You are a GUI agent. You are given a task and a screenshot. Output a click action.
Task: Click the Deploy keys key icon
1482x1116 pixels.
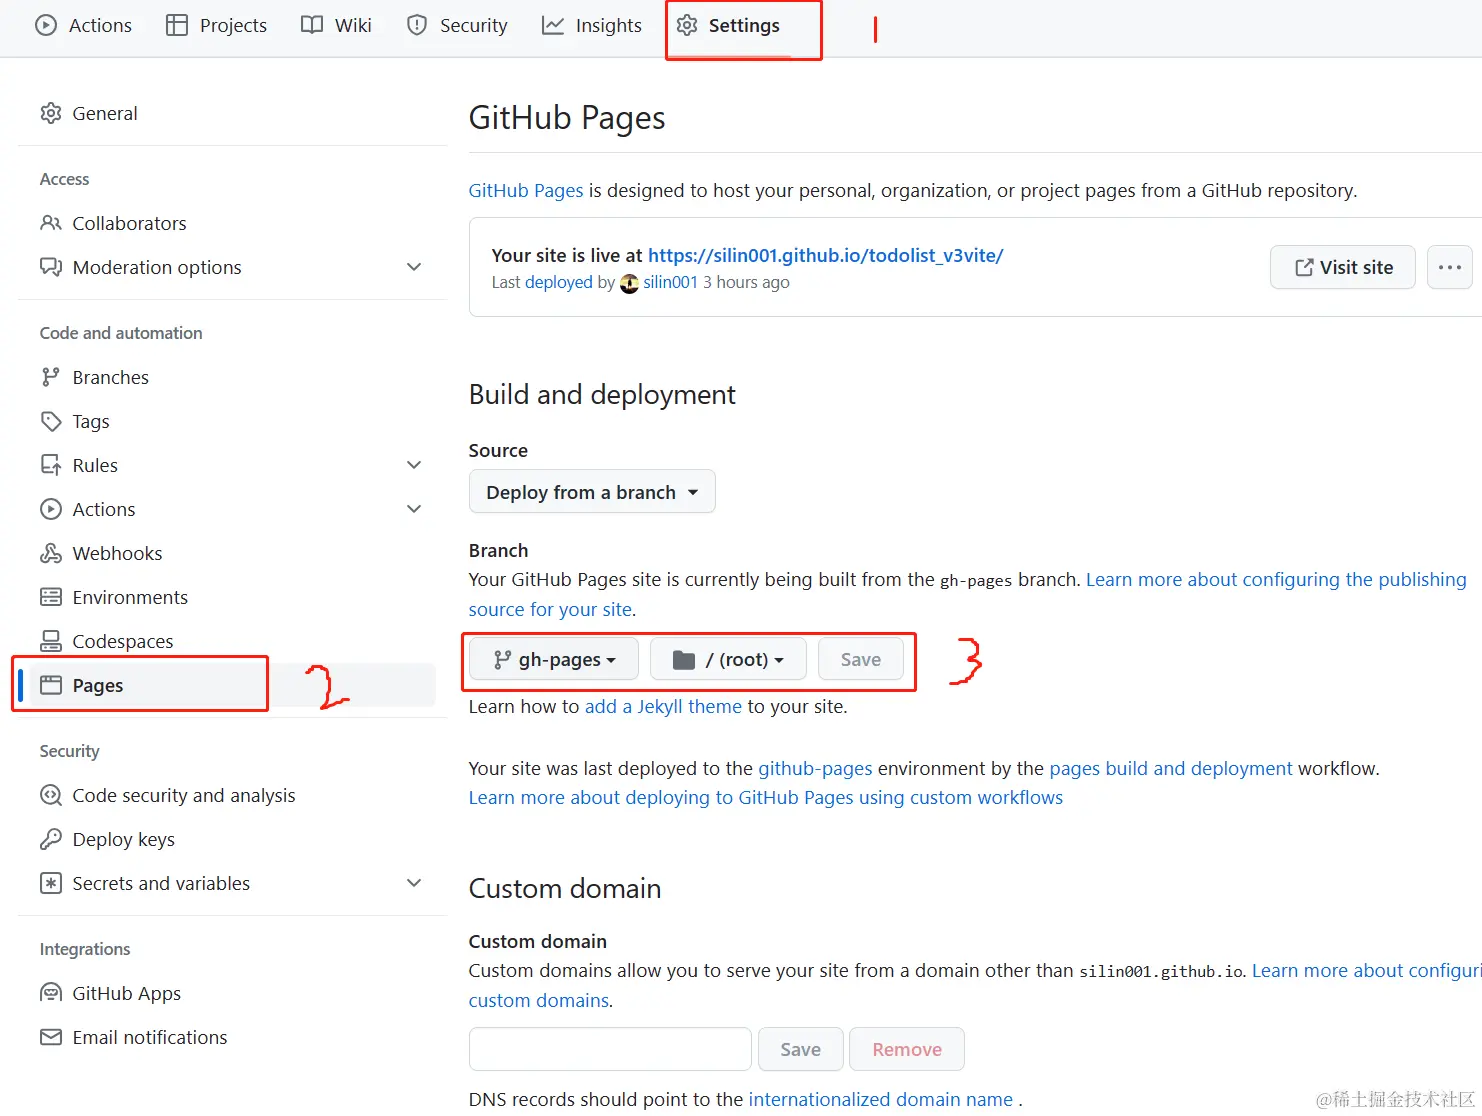tap(50, 839)
